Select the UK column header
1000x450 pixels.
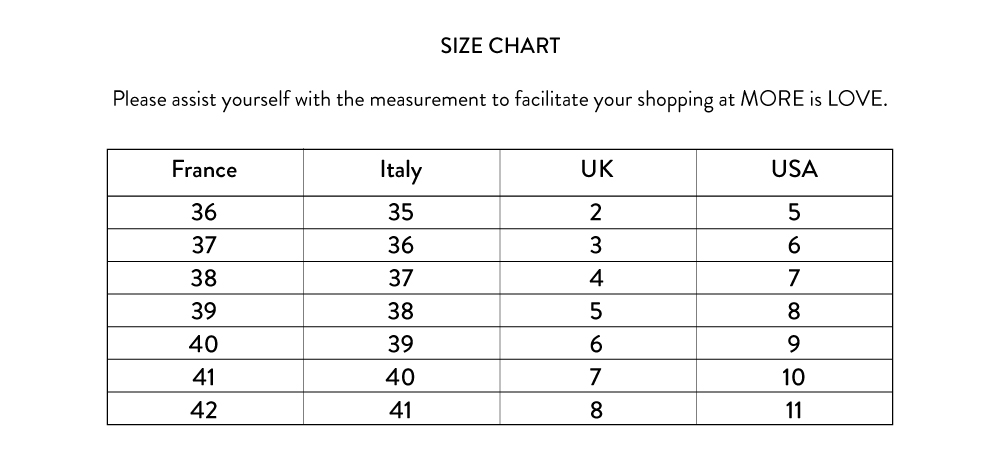597,169
